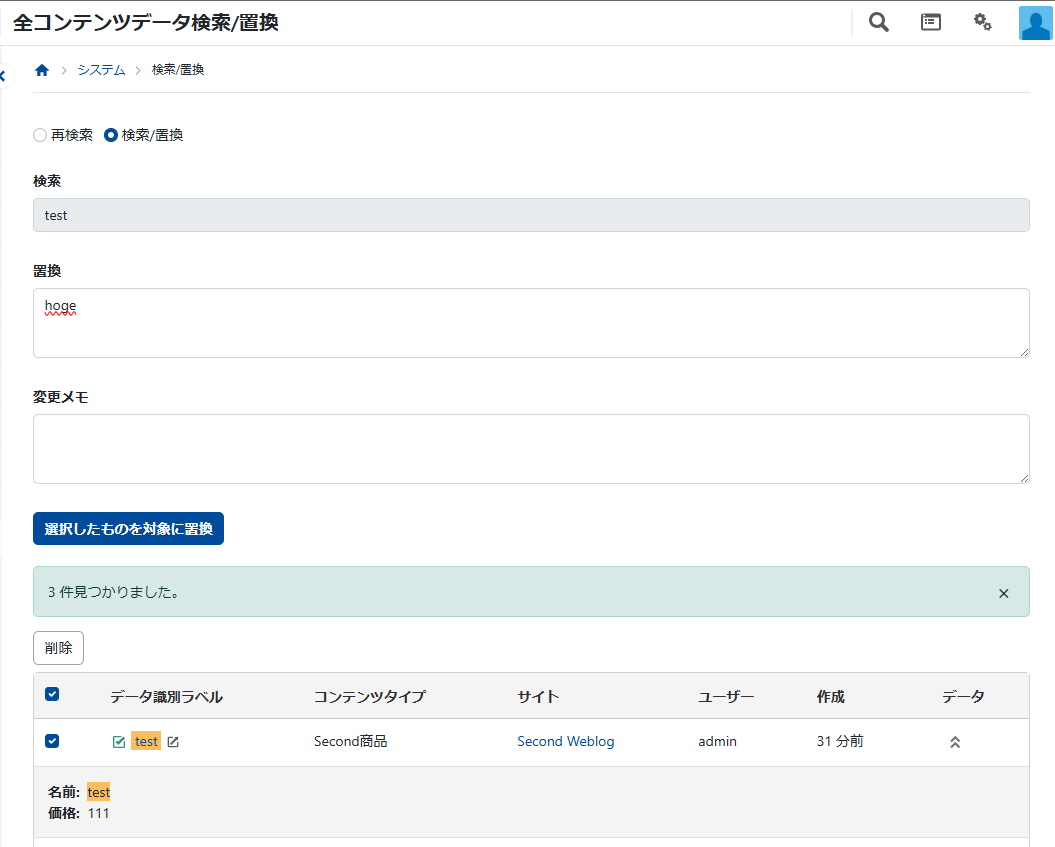This screenshot has height=847, width=1055.
Task: Toggle the select-all checkbox in table header
Action: [x=53, y=695]
